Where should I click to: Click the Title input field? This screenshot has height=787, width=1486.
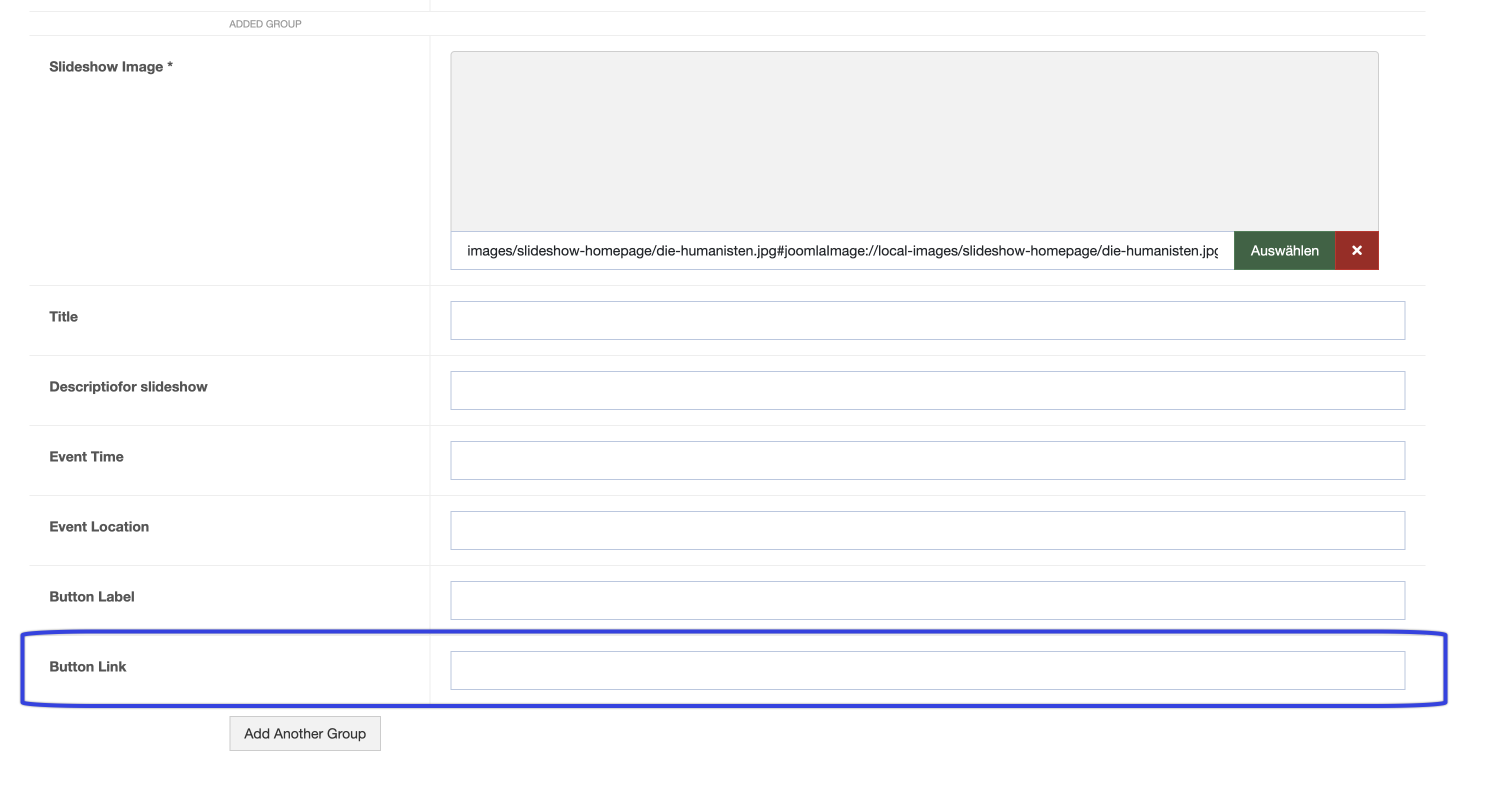927,320
